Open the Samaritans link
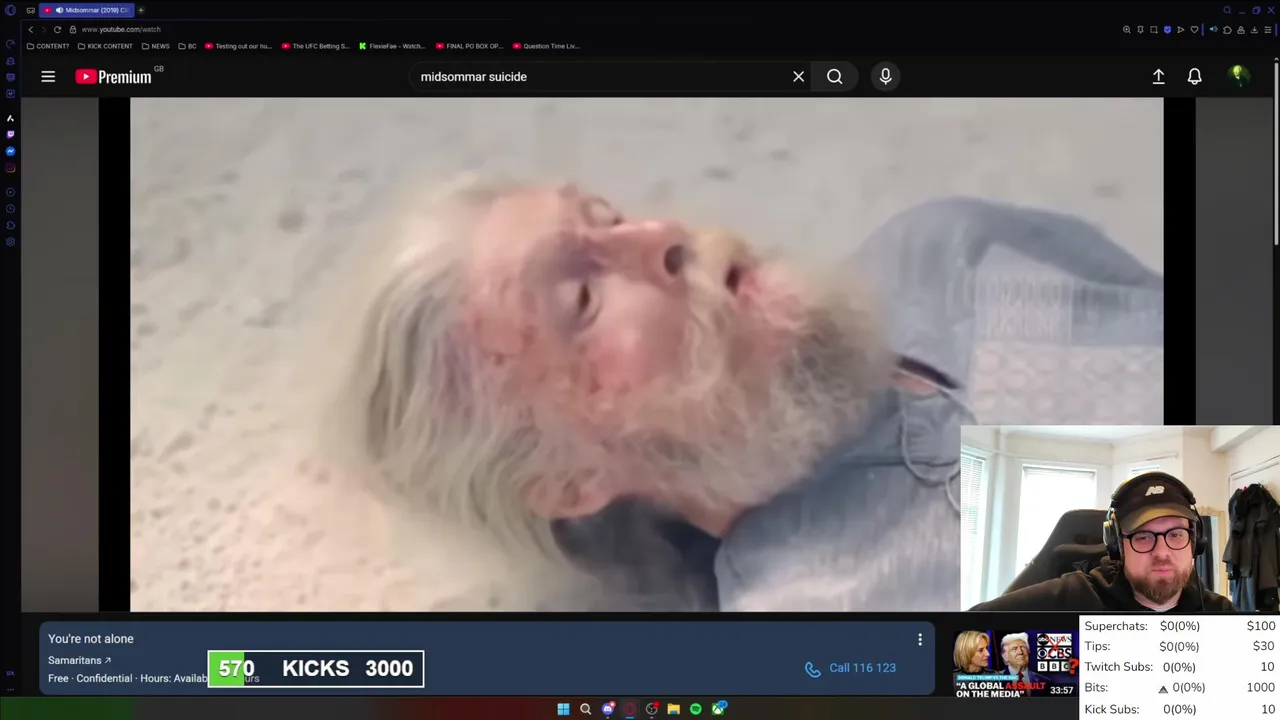Viewport: 1280px width, 720px height. tap(80, 660)
